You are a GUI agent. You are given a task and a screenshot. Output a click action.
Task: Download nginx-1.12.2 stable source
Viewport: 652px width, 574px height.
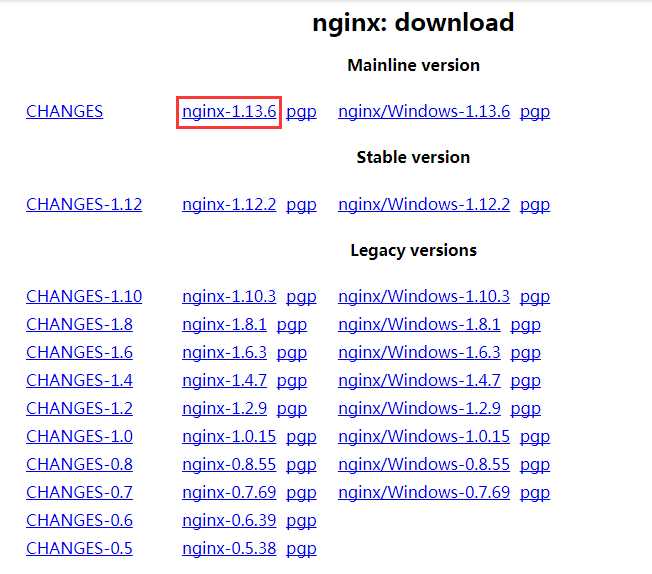[229, 204]
